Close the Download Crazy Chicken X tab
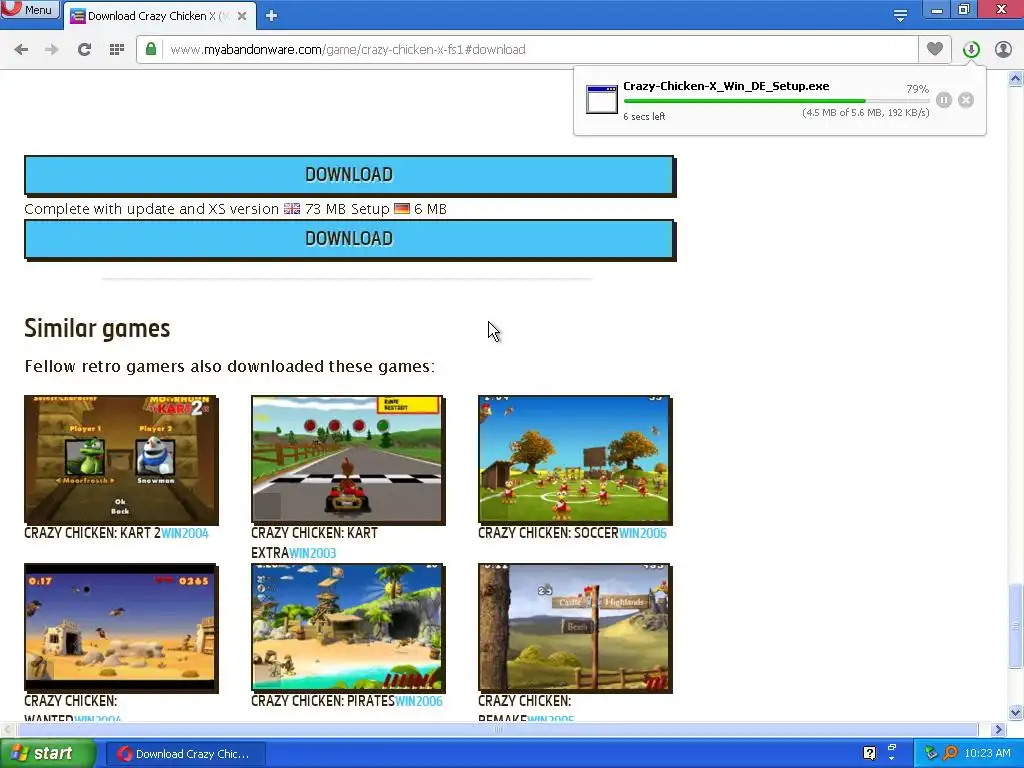The image size is (1024, 768). [242, 16]
